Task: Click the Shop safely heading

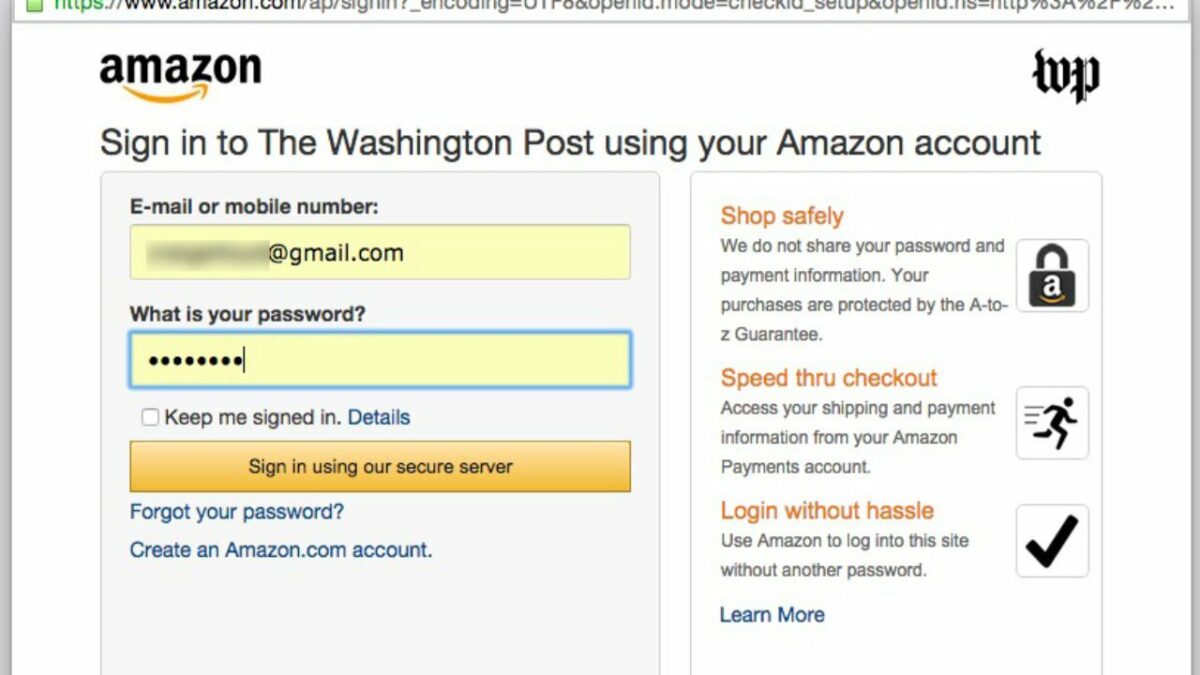Action: click(x=782, y=216)
